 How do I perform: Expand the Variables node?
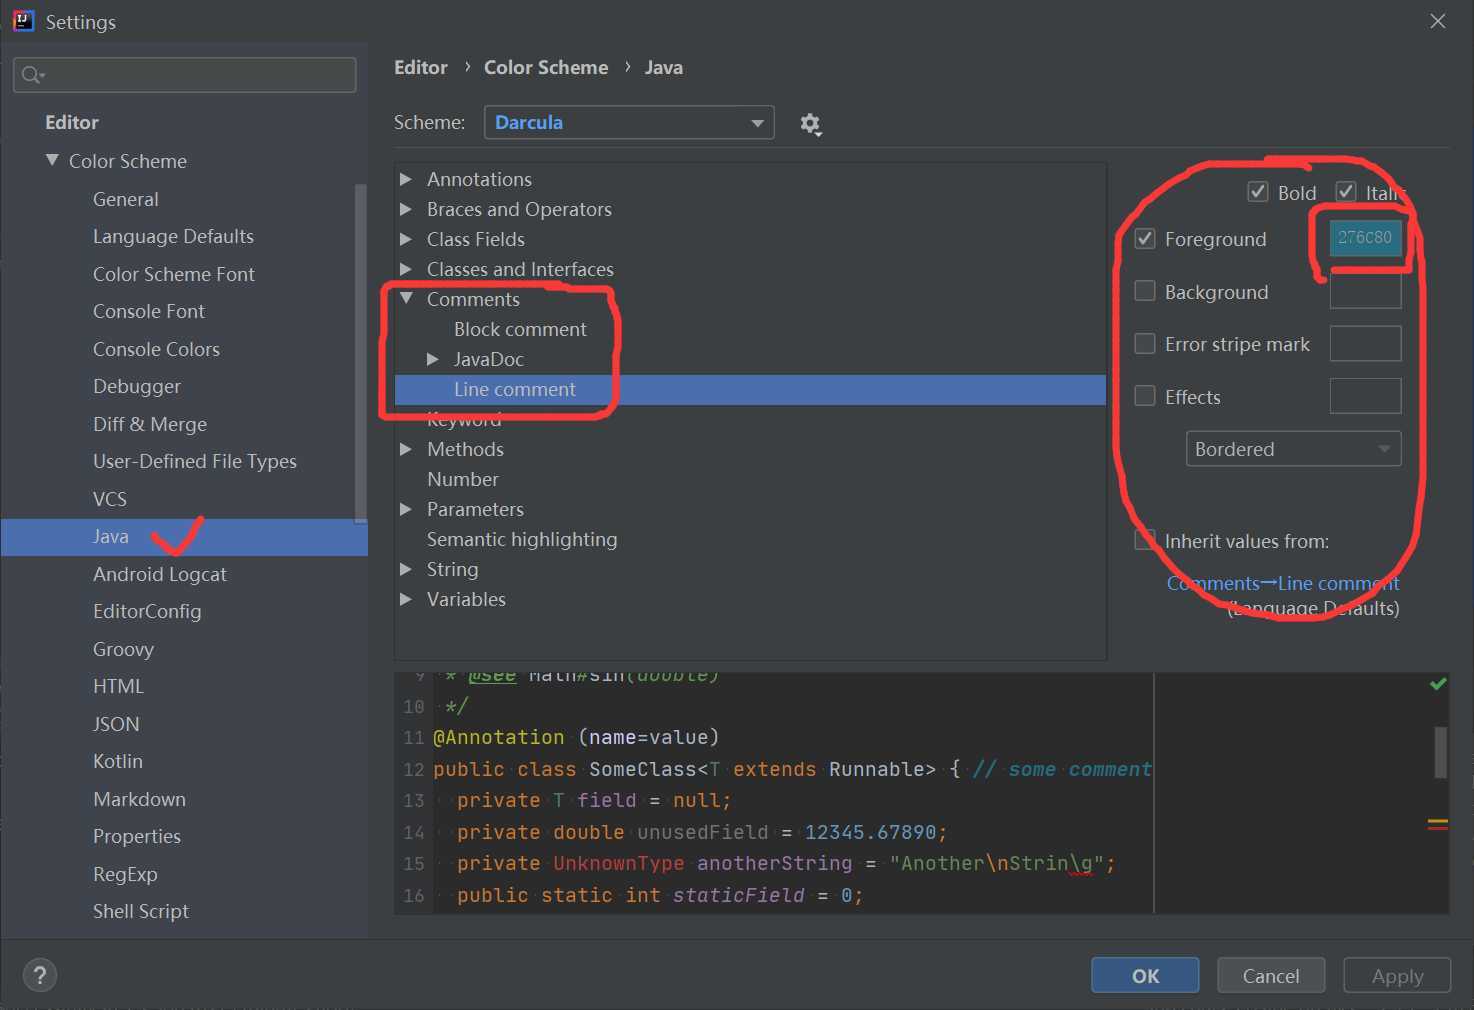pos(406,599)
